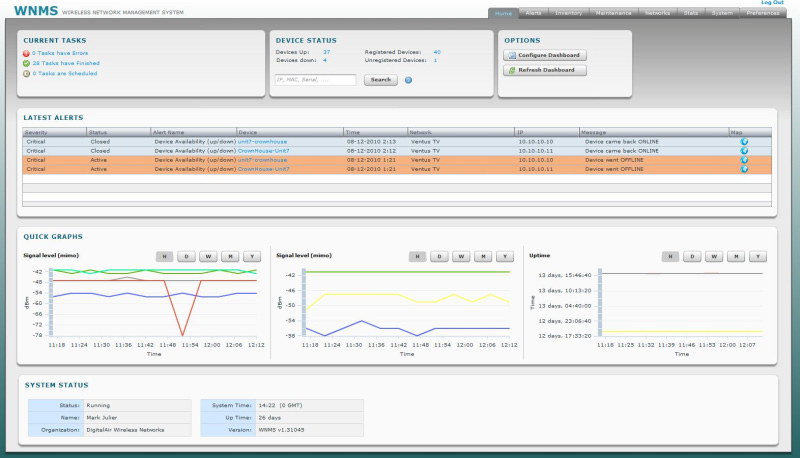800x458 pixels.
Task: Sort alerts by Time column header
Action: [353, 132]
